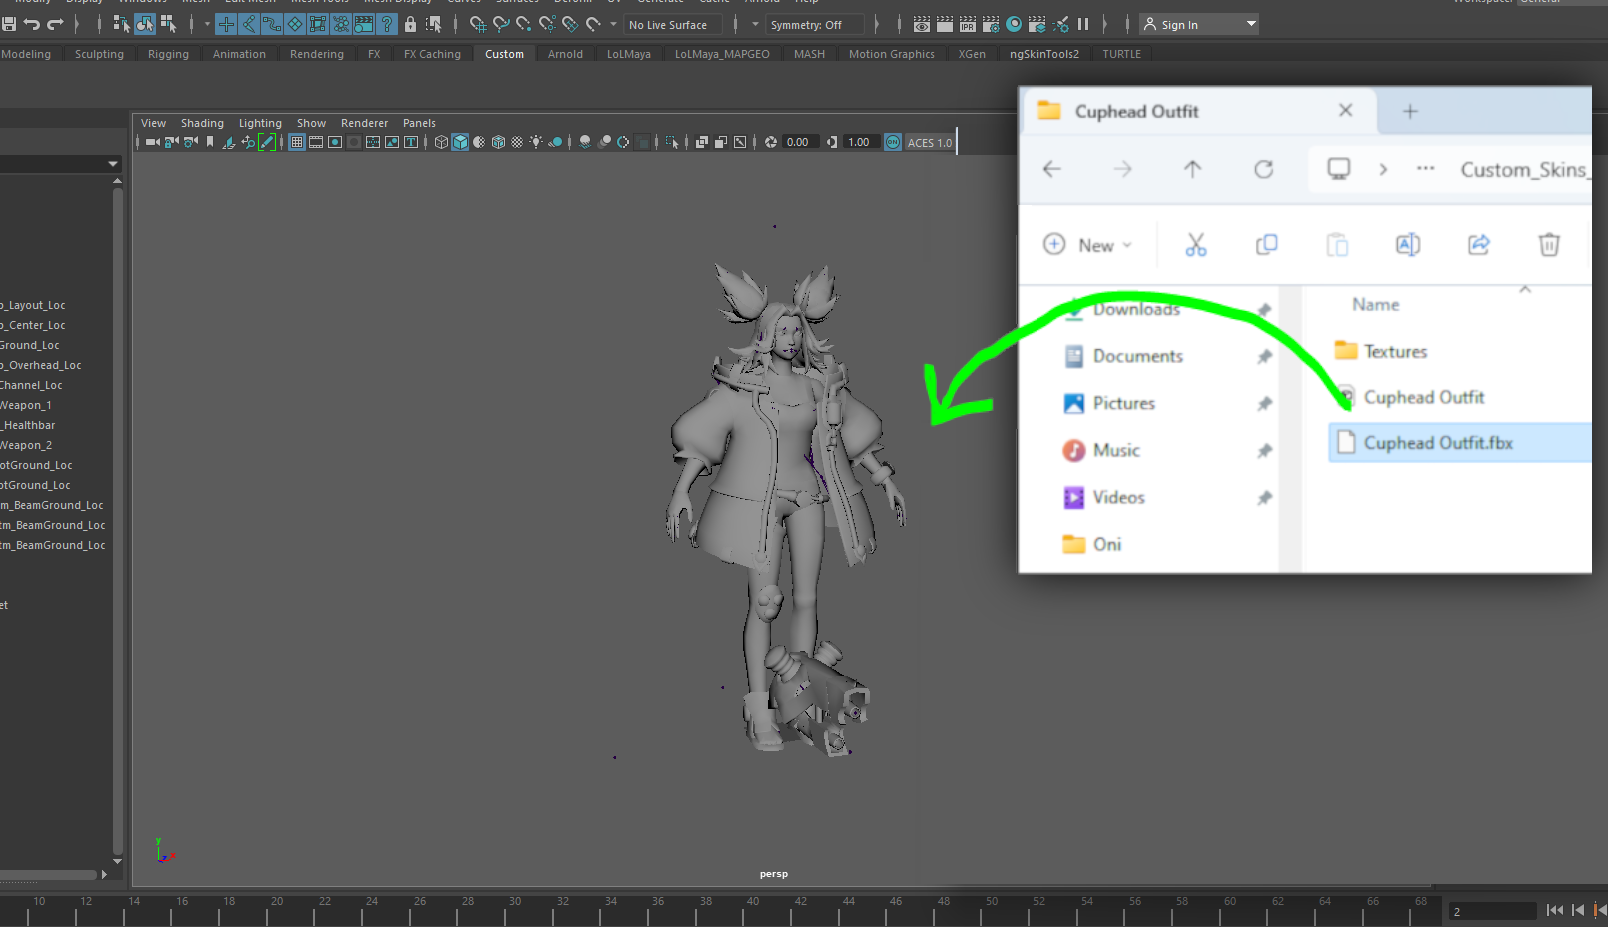Screen dimensions: 1608x927
Task: Click the help question-mark icon in status line
Action: (387, 24)
